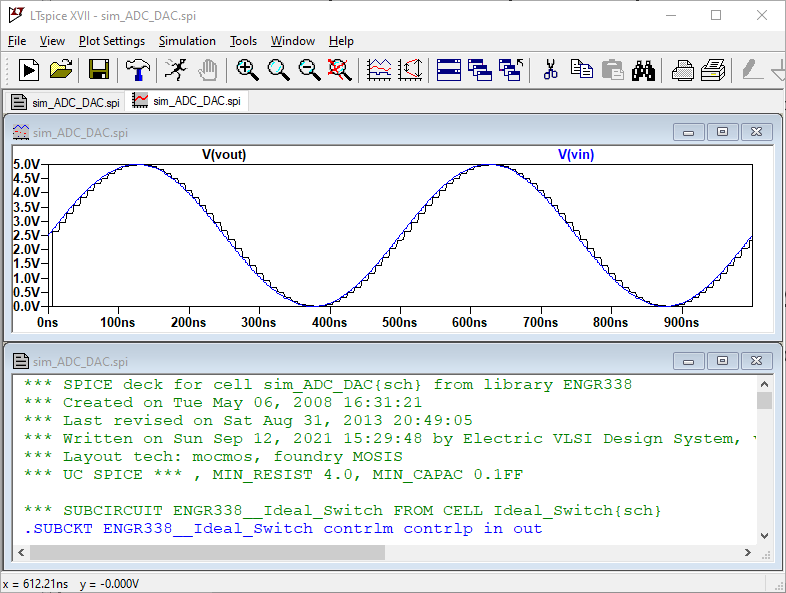Maximize the netlist text window
This screenshot has height=593, width=786.
(x=722, y=361)
